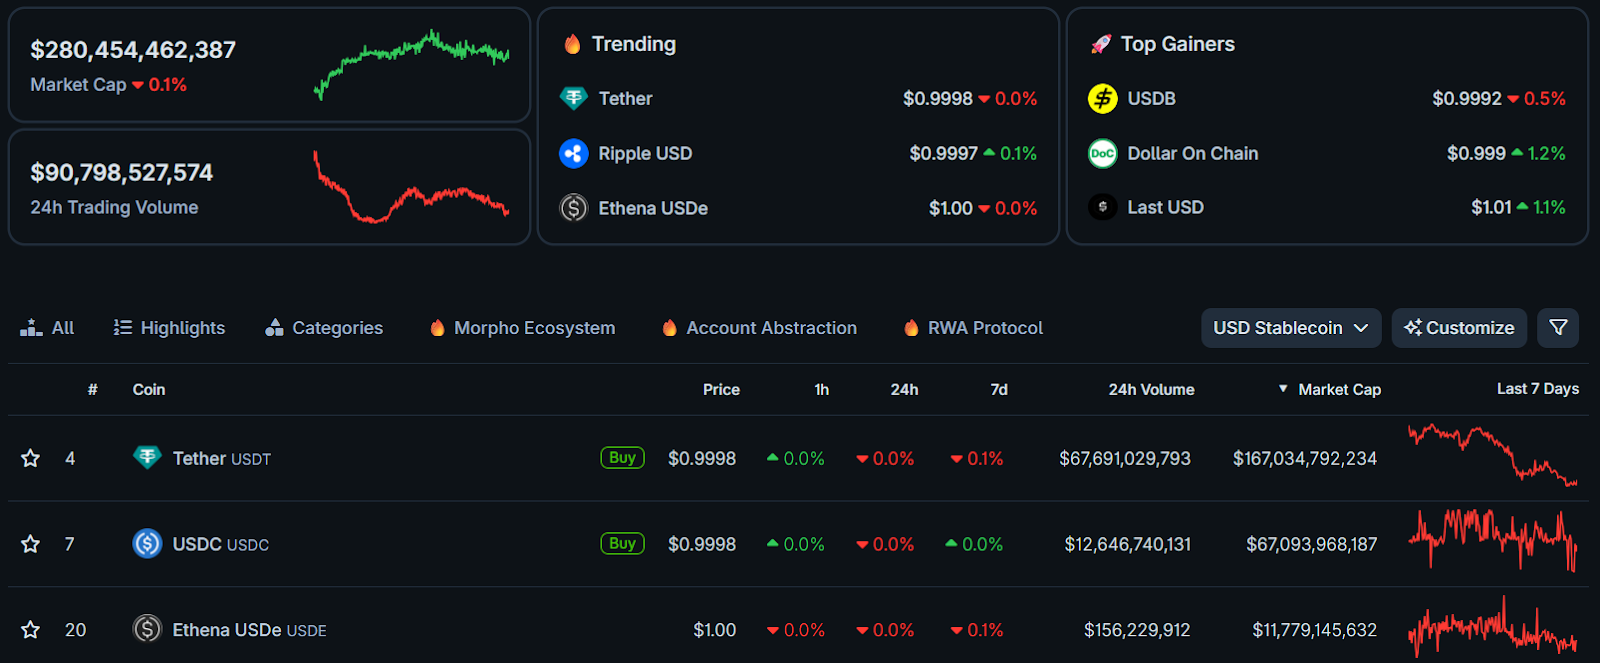
Task: Open the filter funnel icon
Action: click(1558, 327)
